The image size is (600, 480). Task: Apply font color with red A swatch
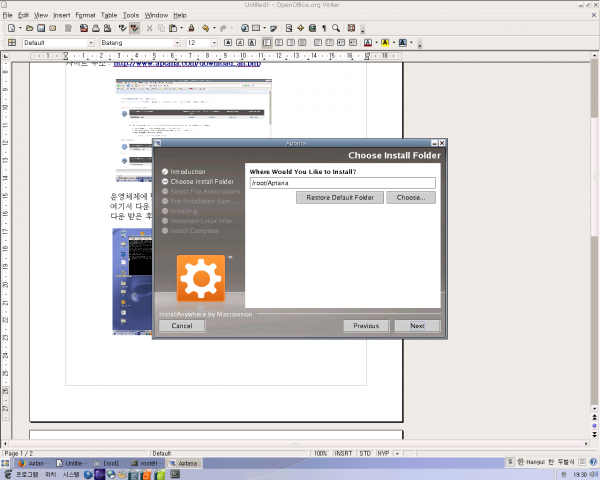pos(368,42)
